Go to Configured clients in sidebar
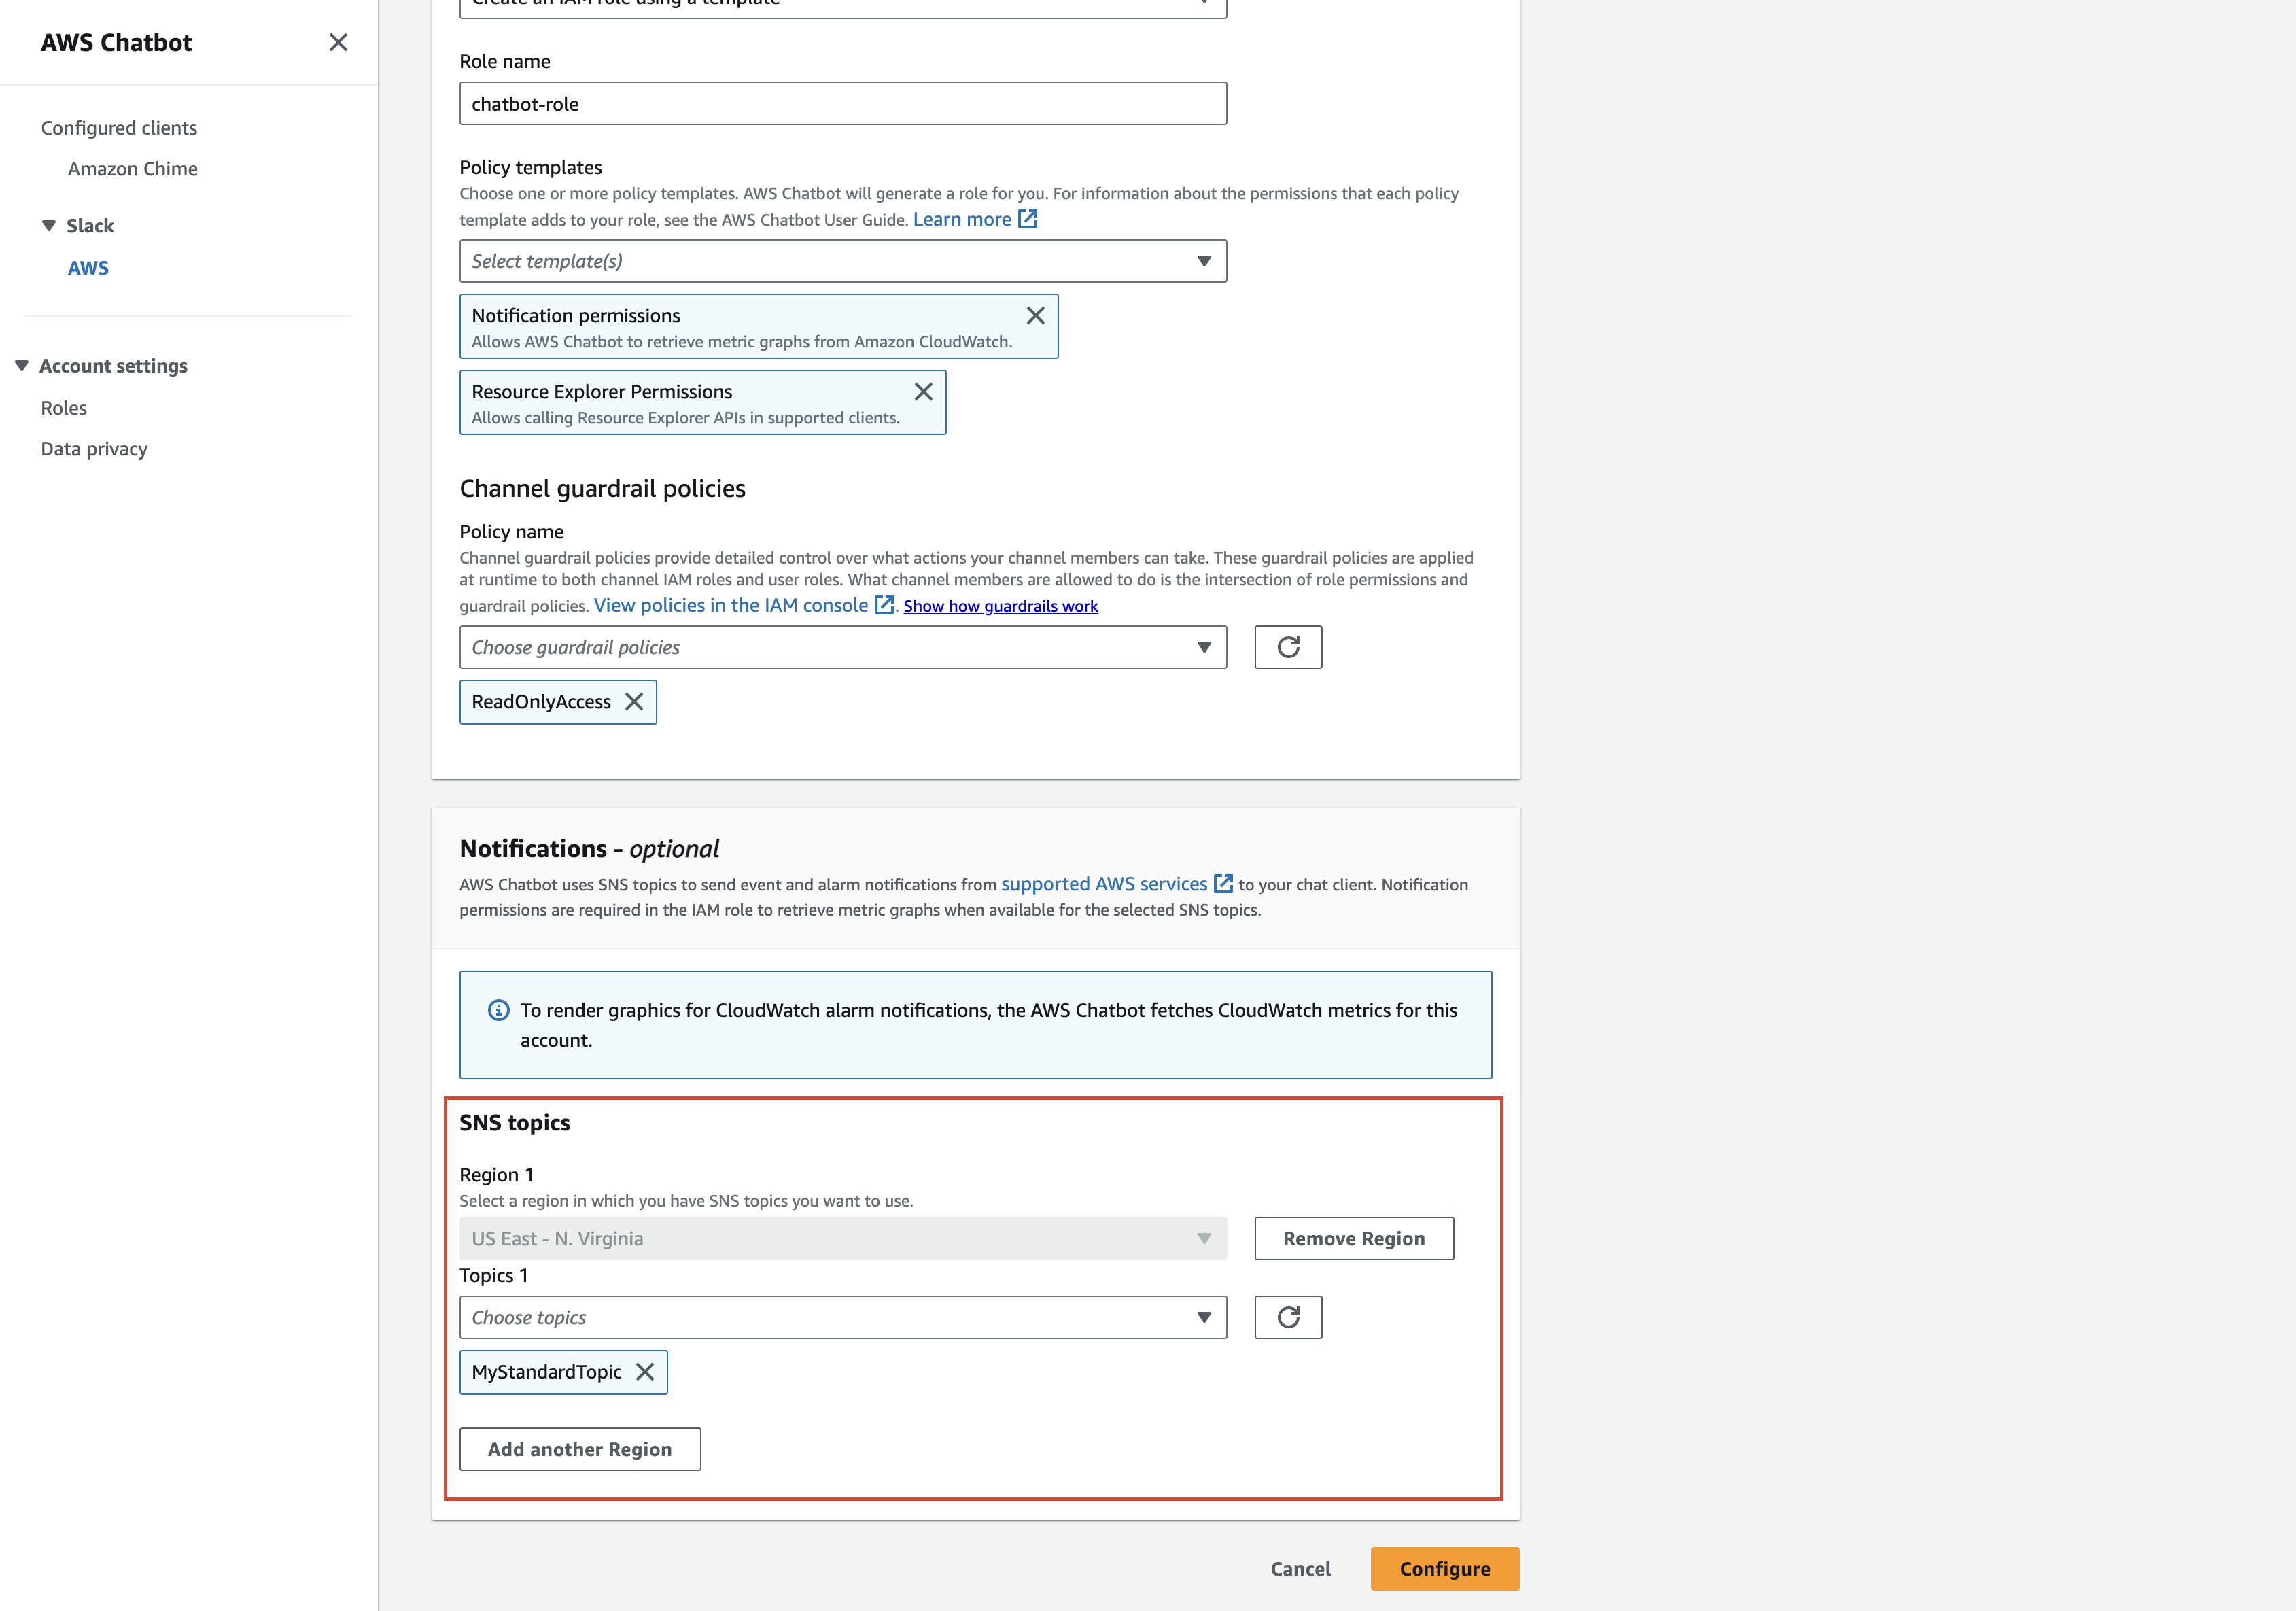2296x1611 pixels. click(x=119, y=128)
